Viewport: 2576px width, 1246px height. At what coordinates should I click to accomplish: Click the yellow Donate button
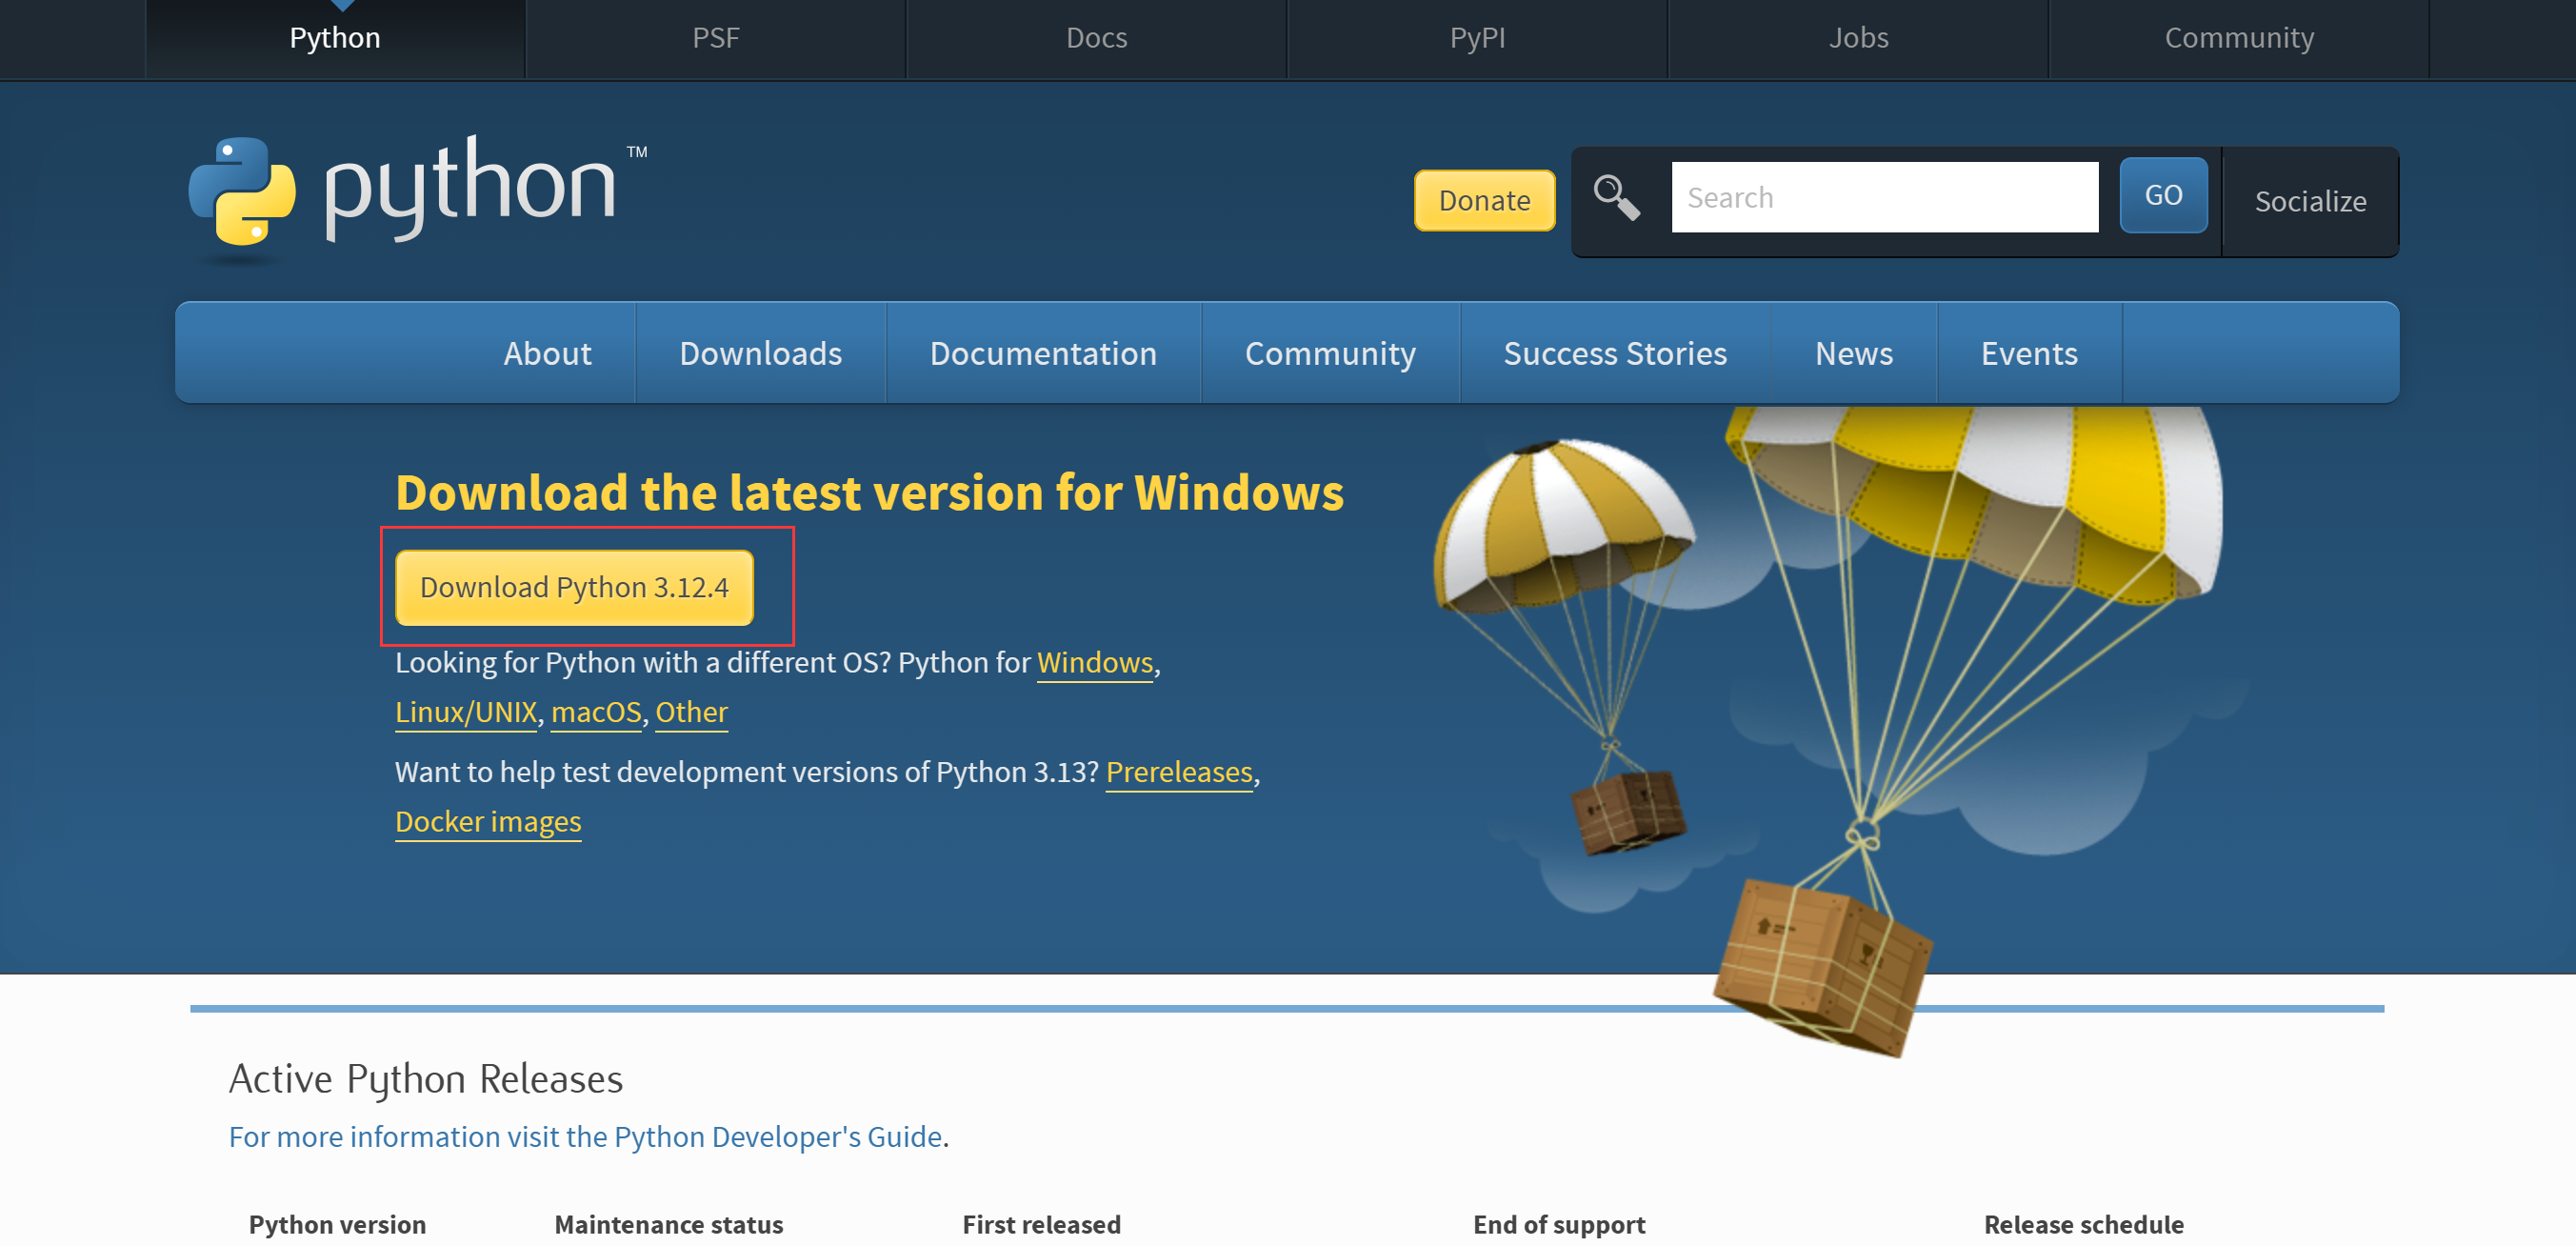(1484, 200)
